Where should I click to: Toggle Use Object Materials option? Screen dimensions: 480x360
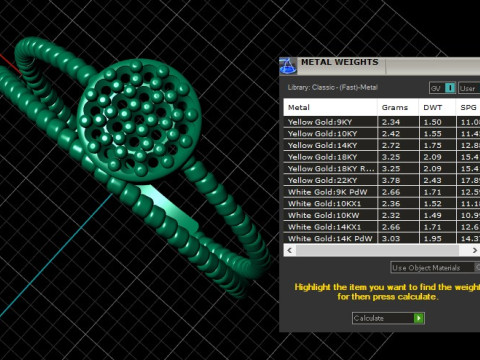[435, 268]
